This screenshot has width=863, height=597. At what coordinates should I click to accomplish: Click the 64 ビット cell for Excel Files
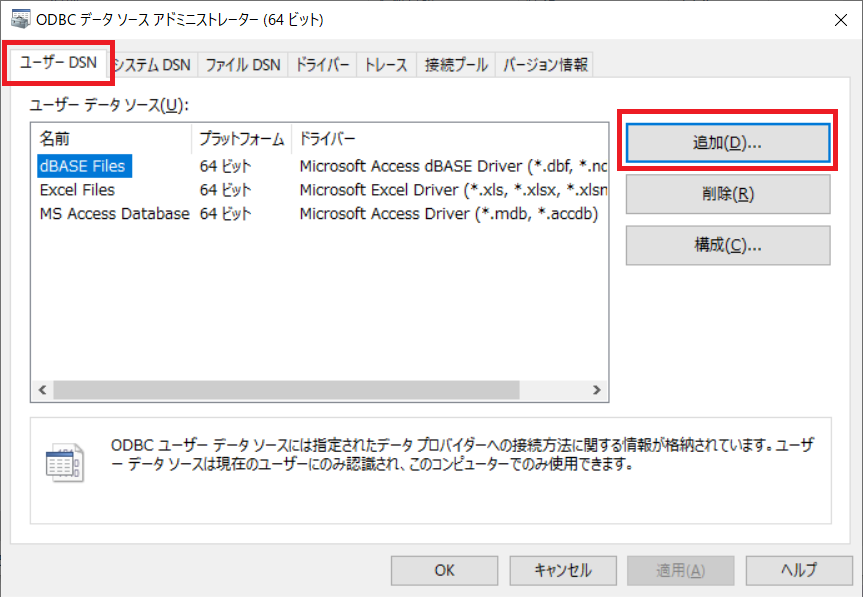coord(226,190)
